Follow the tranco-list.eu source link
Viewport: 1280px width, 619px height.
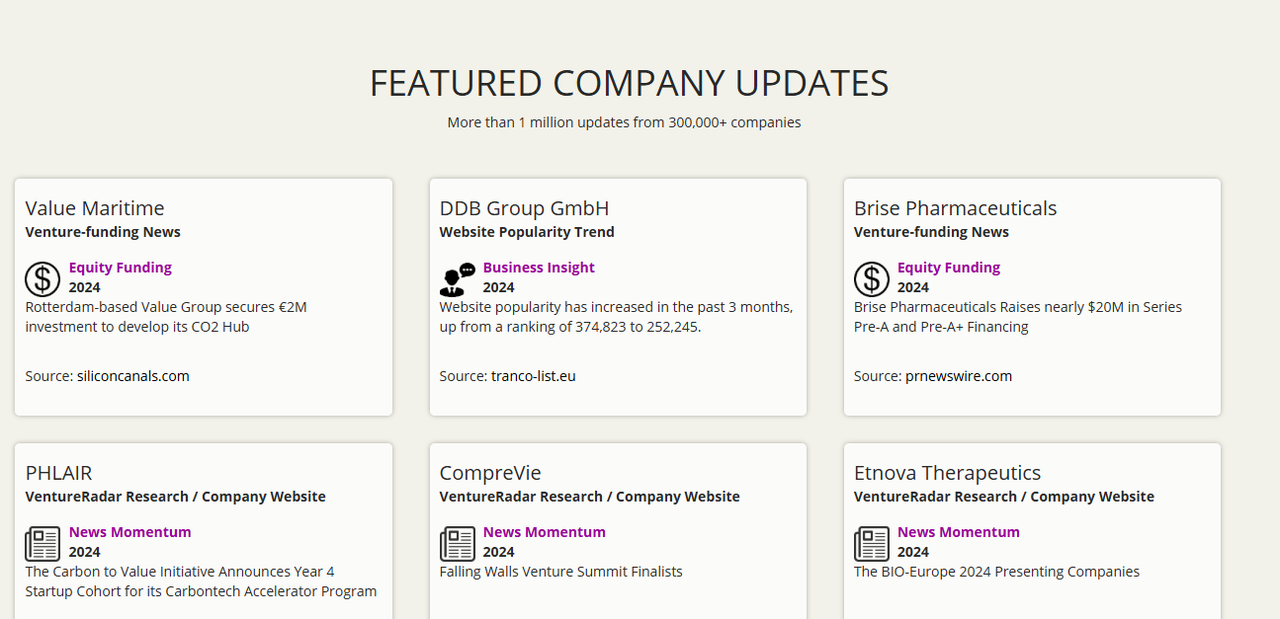point(533,376)
